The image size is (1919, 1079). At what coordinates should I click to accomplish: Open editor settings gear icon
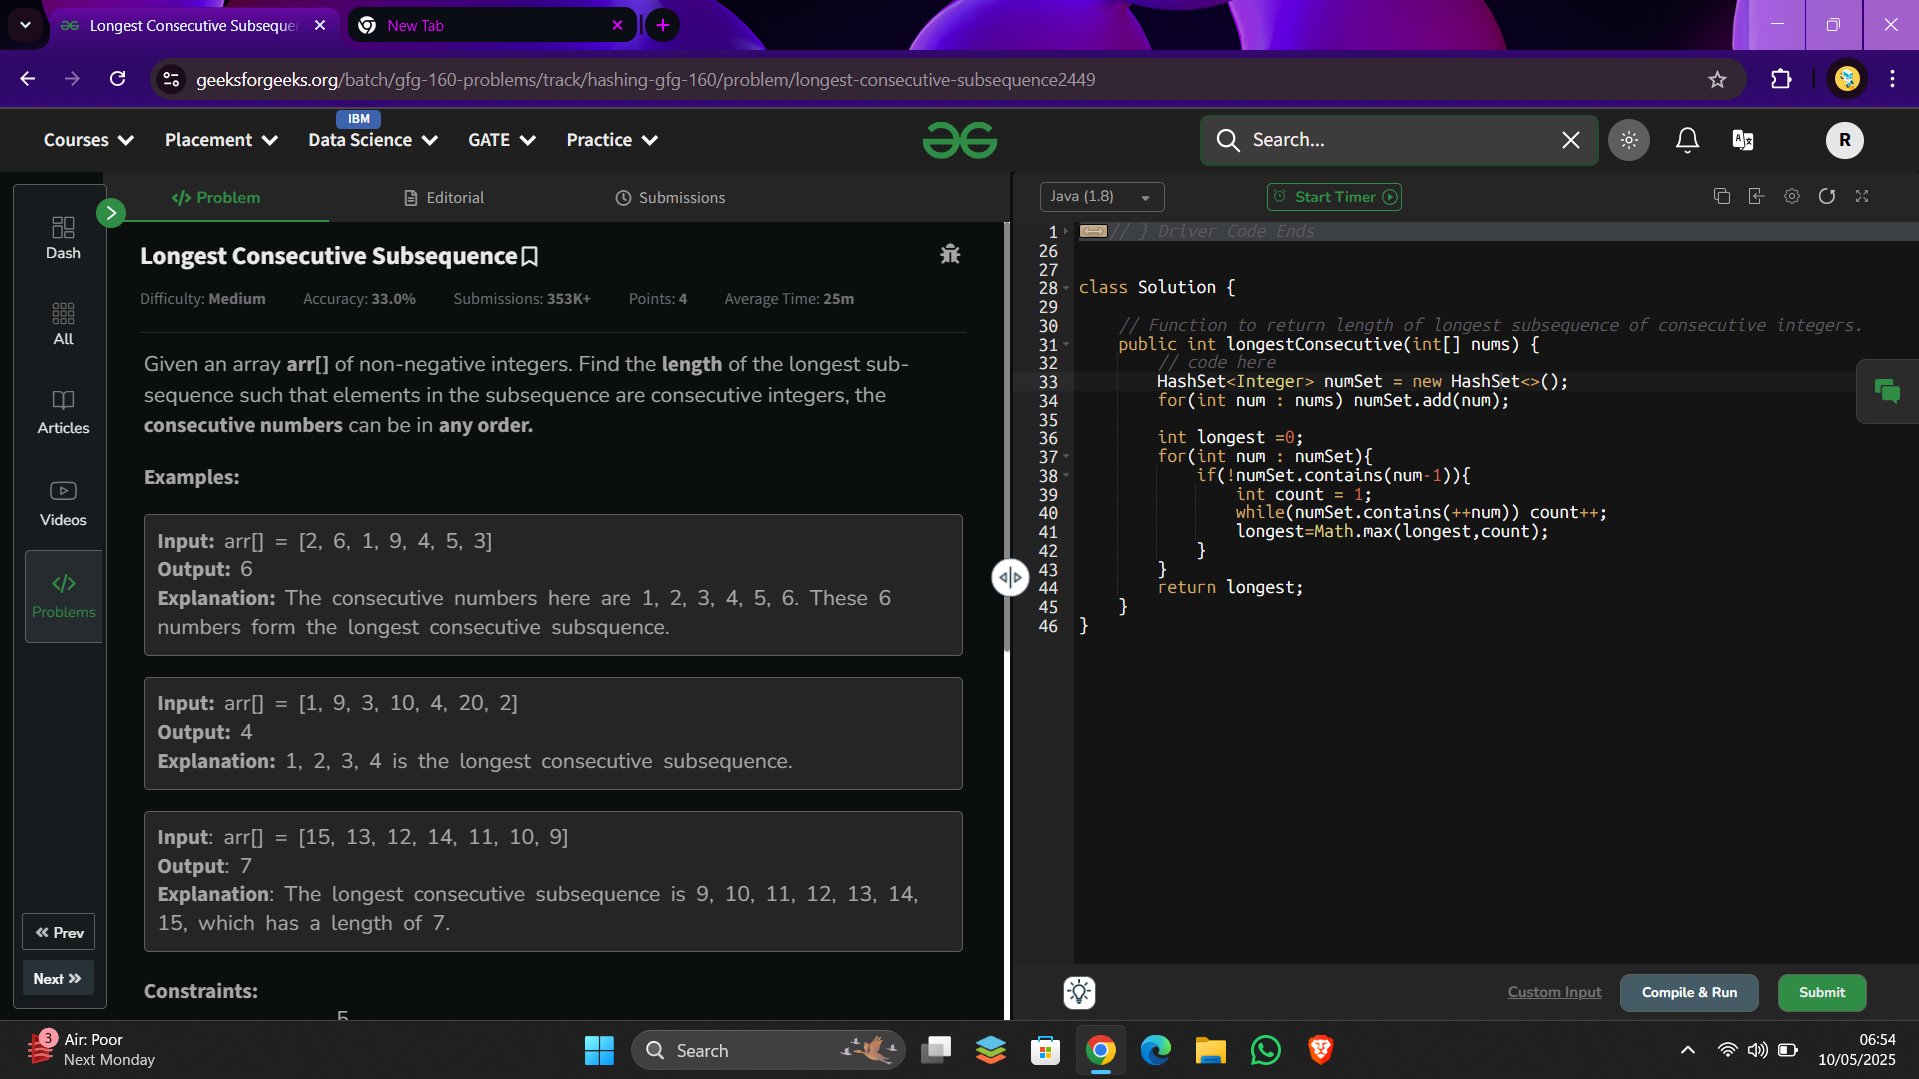pos(1792,197)
